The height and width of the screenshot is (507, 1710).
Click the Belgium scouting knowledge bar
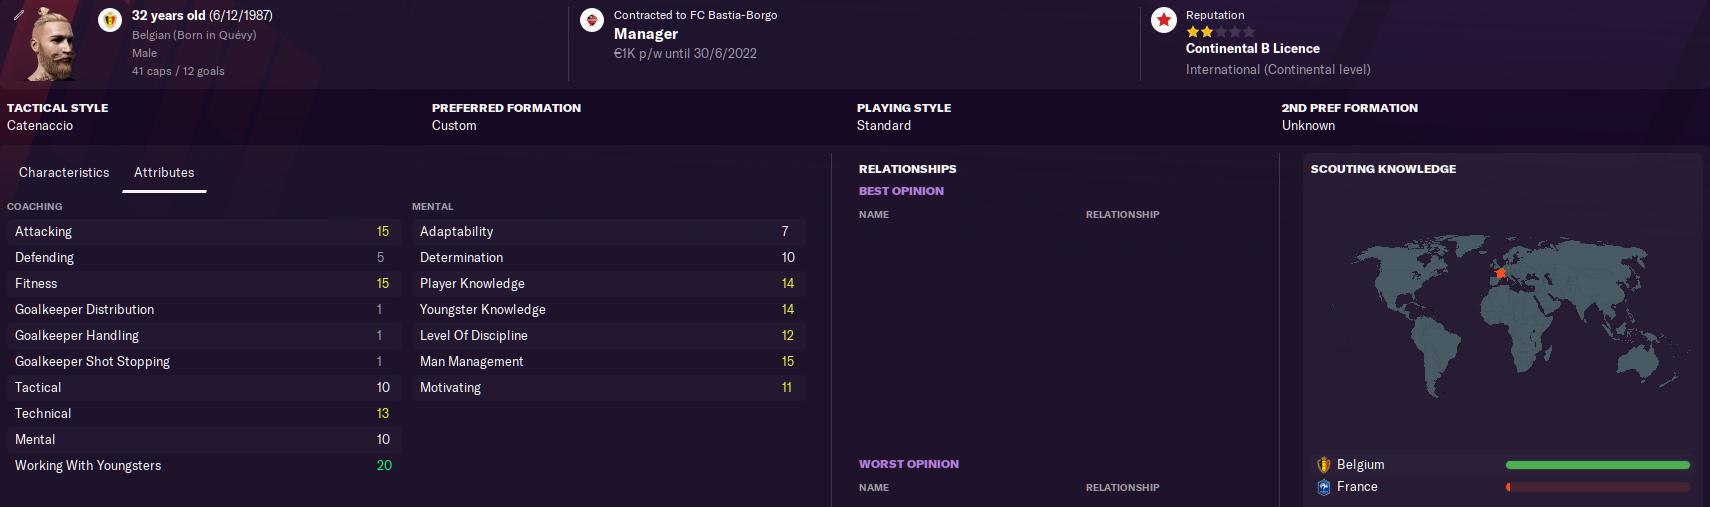coord(1597,465)
